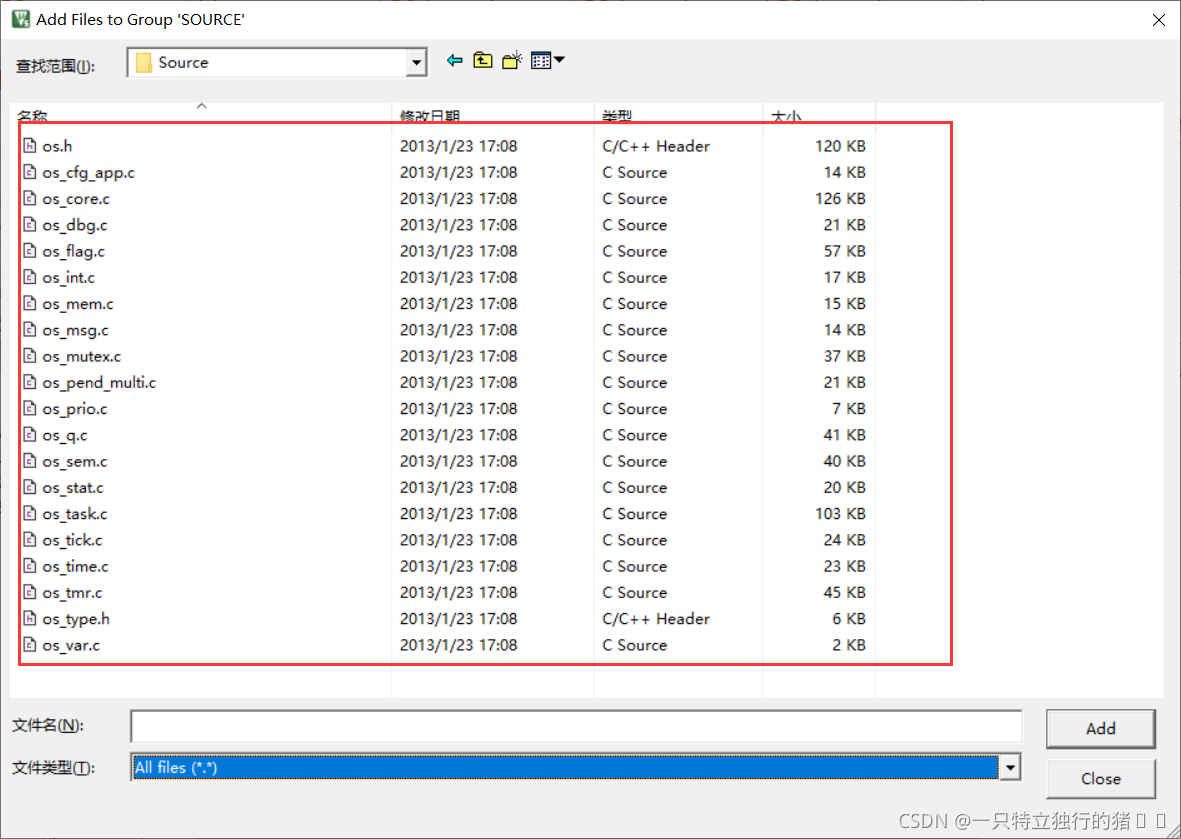Screen dimensions: 1181x839
Task: Click the os_task.c file icon
Action: click(x=29, y=514)
